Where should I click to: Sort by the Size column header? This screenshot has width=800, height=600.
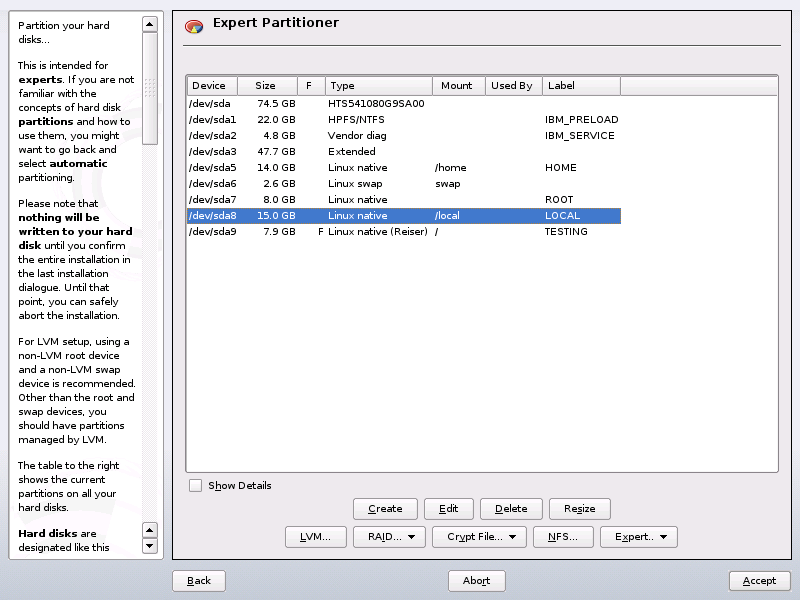click(267, 86)
